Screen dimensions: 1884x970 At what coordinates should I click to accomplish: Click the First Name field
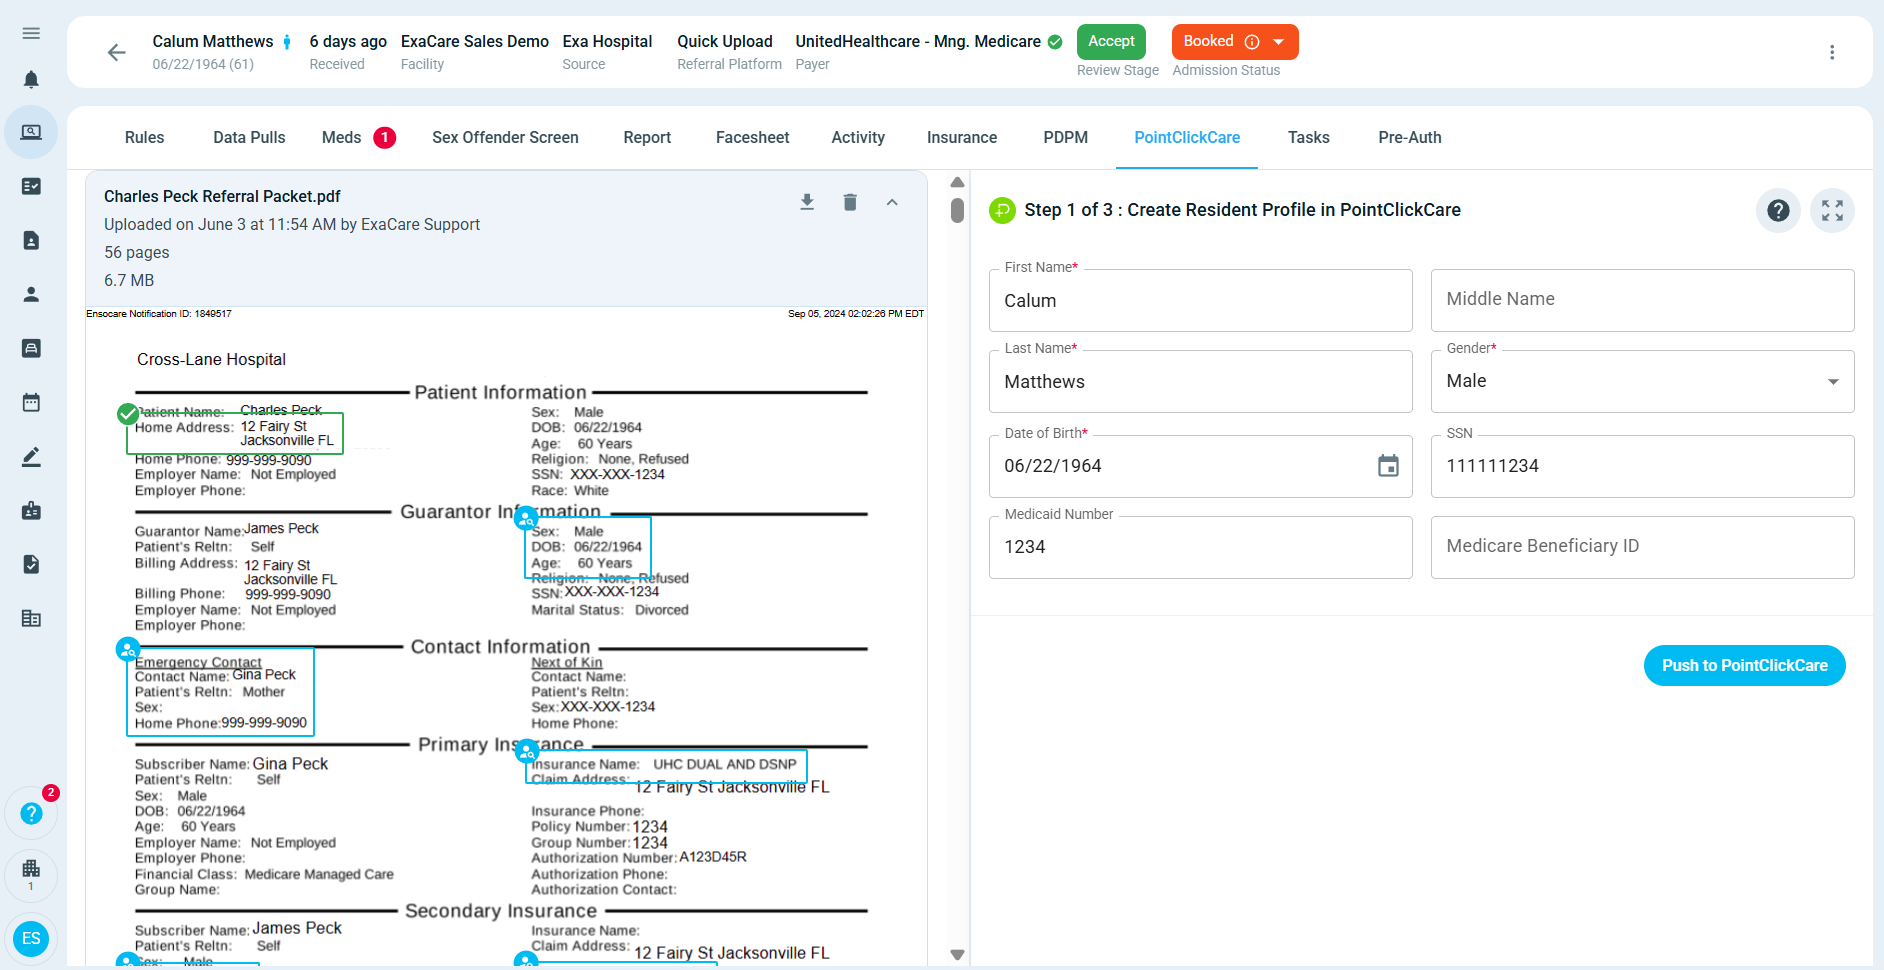(1200, 300)
